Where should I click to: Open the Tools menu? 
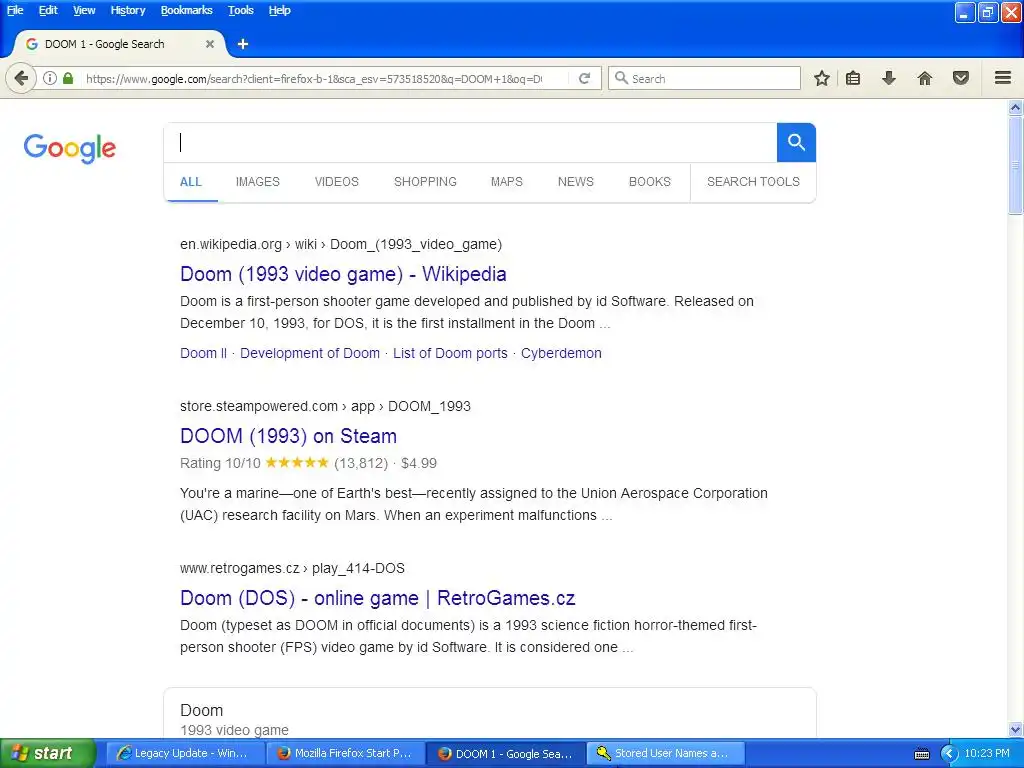click(x=240, y=10)
